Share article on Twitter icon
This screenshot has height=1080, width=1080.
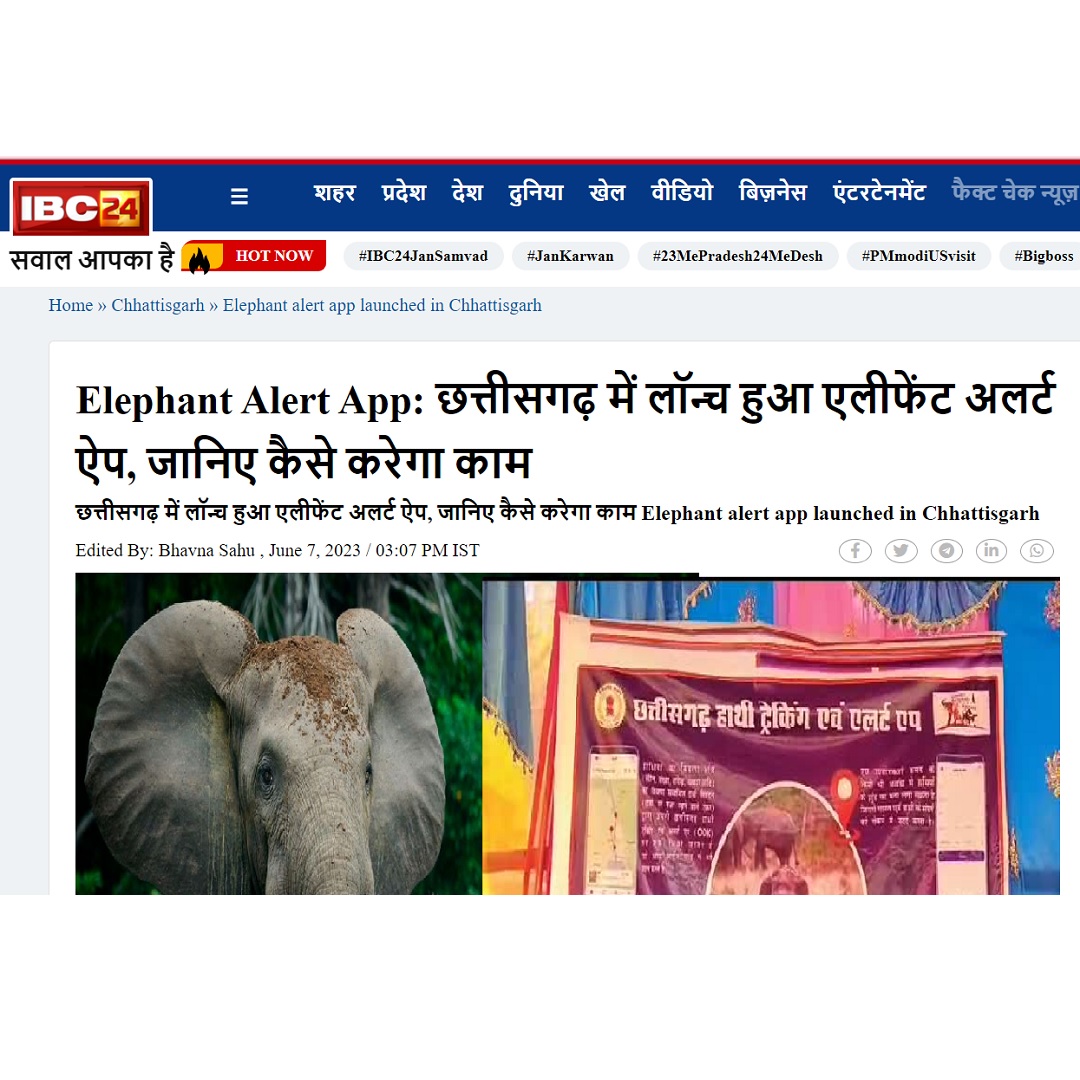coord(901,550)
